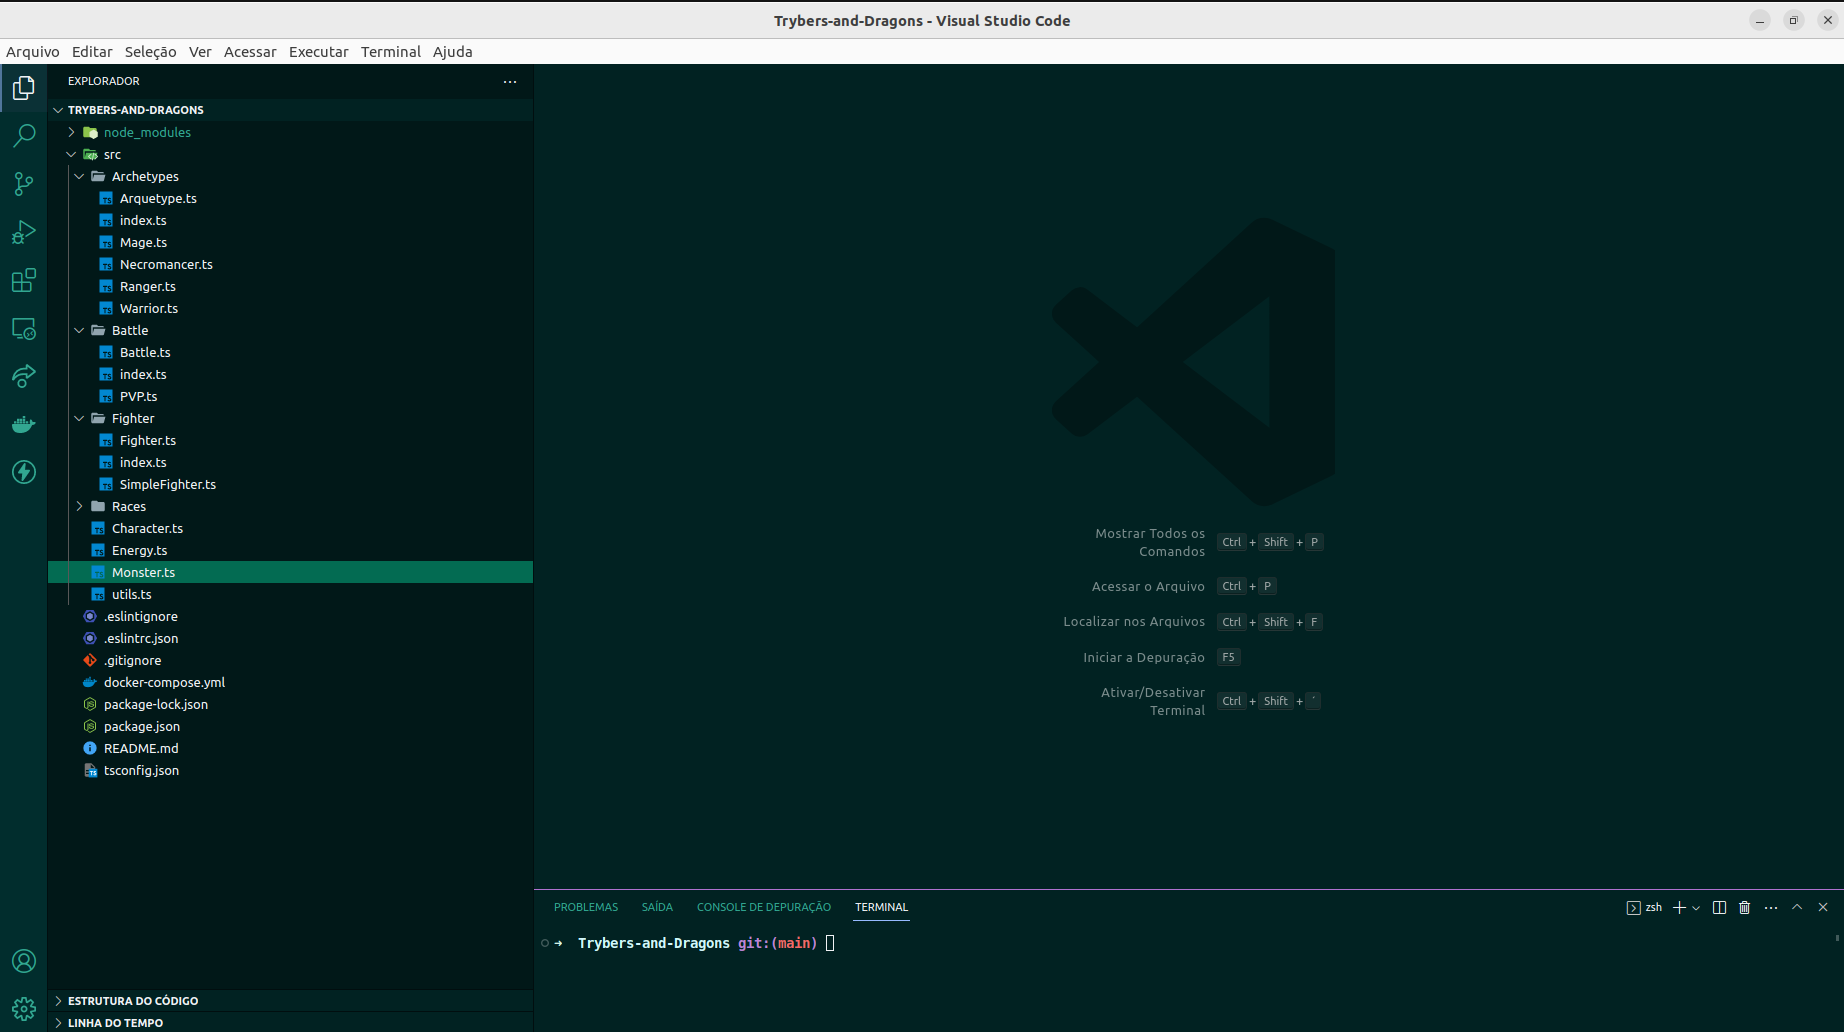Switch to the PROBLEMAS tab
Viewport: 1844px width, 1032px height.
click(586, 907)
